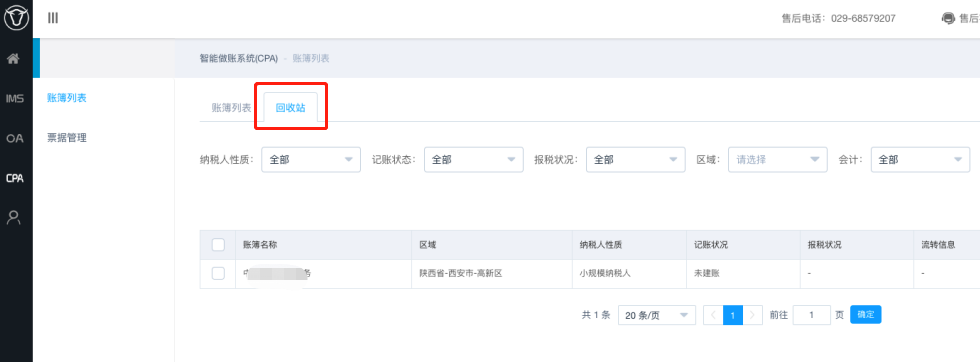The image size is (980, 362).
Task: Expand the 区域 请选择 dropdown
Action: pyautogui.click(x=778, y=159)
